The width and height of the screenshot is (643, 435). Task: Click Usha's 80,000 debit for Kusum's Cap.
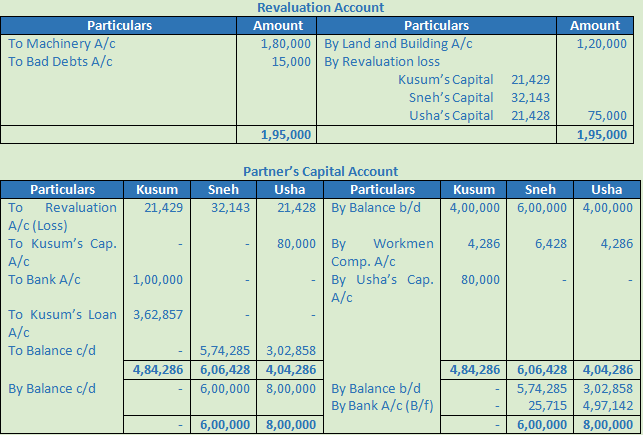(x=296, y=244)
